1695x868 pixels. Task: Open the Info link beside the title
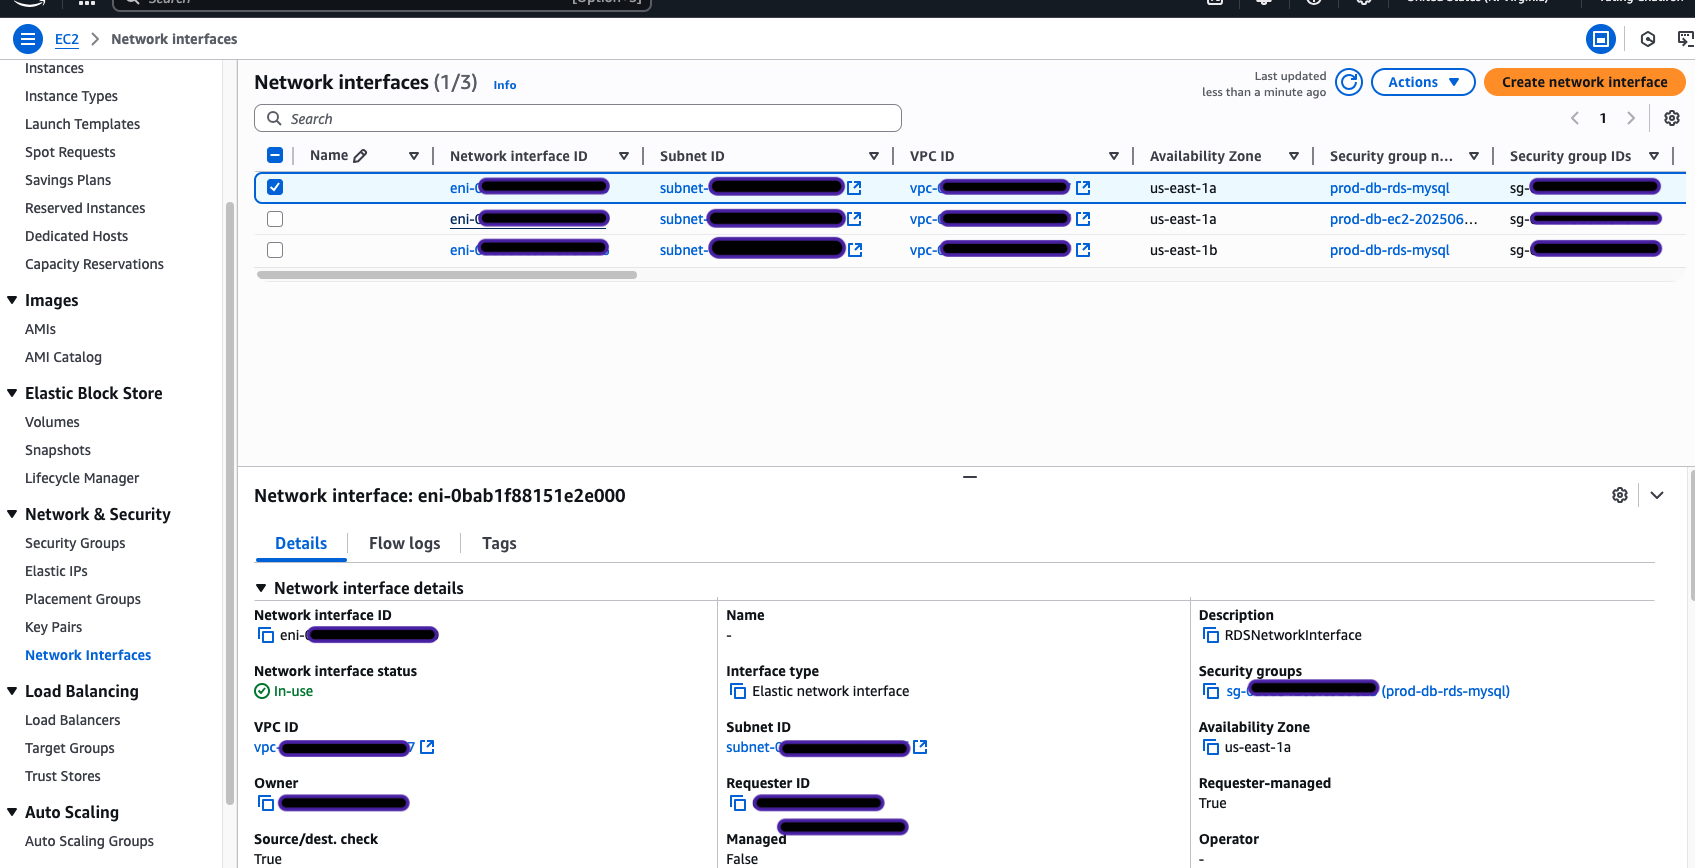505,85
